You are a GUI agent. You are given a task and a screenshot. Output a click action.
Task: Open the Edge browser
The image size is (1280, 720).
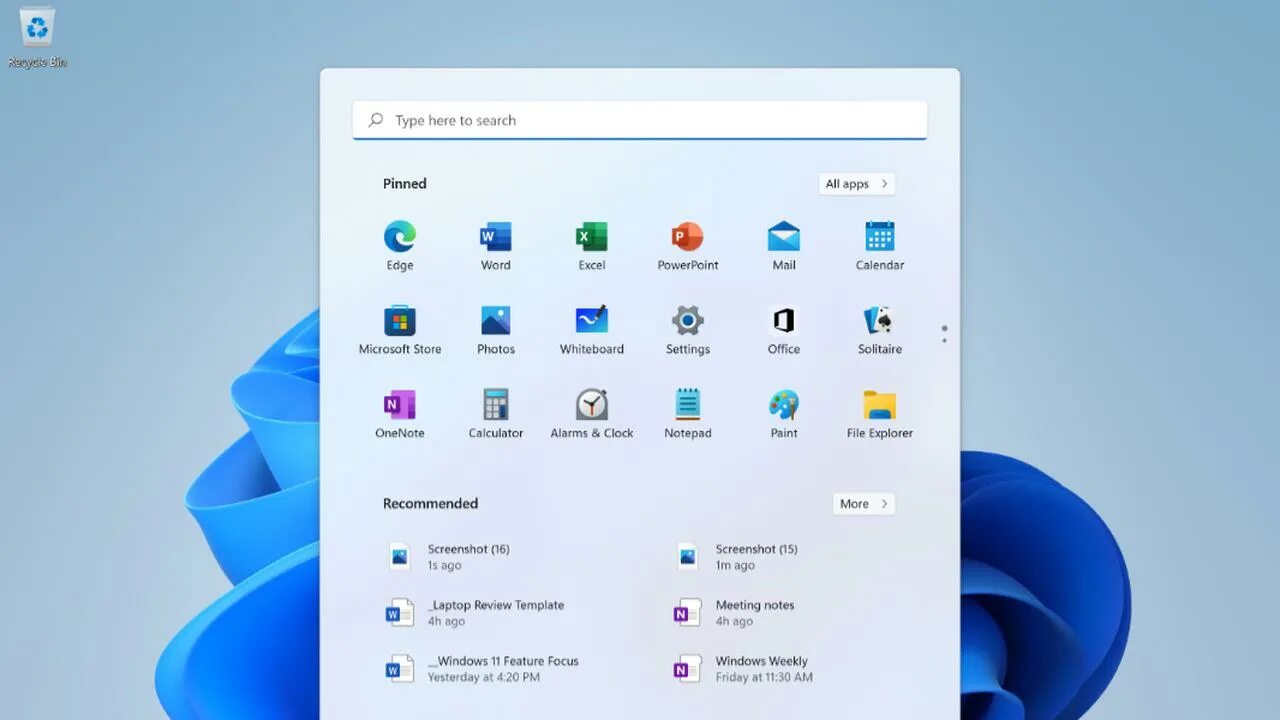[400, 246]
